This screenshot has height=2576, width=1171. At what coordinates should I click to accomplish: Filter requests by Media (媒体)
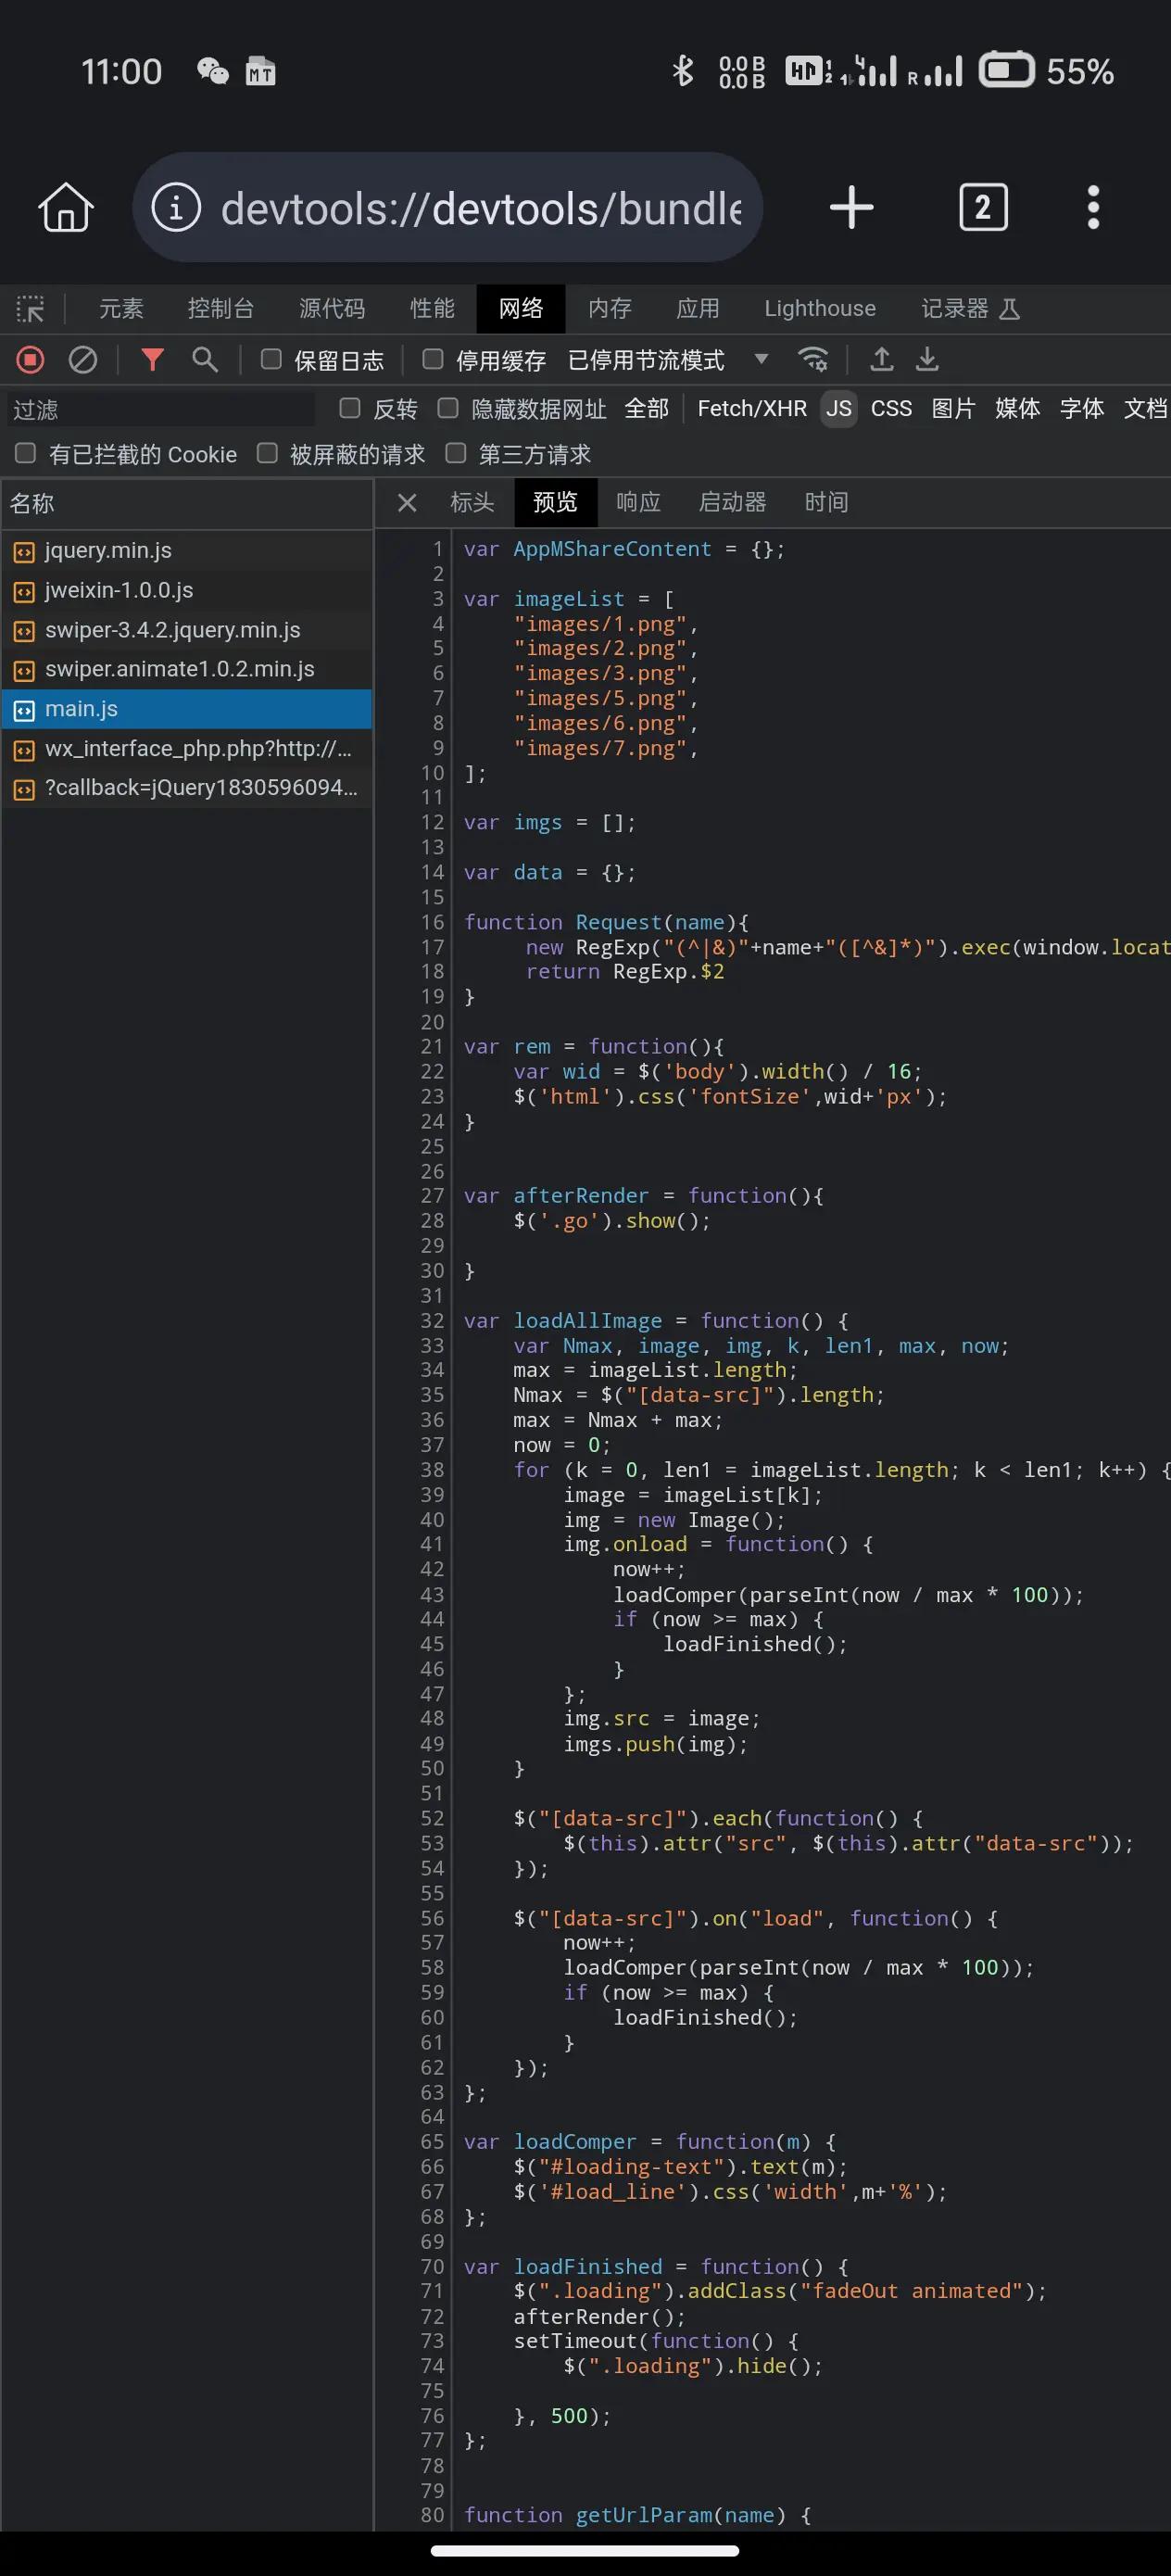(x=1017, y=408)
